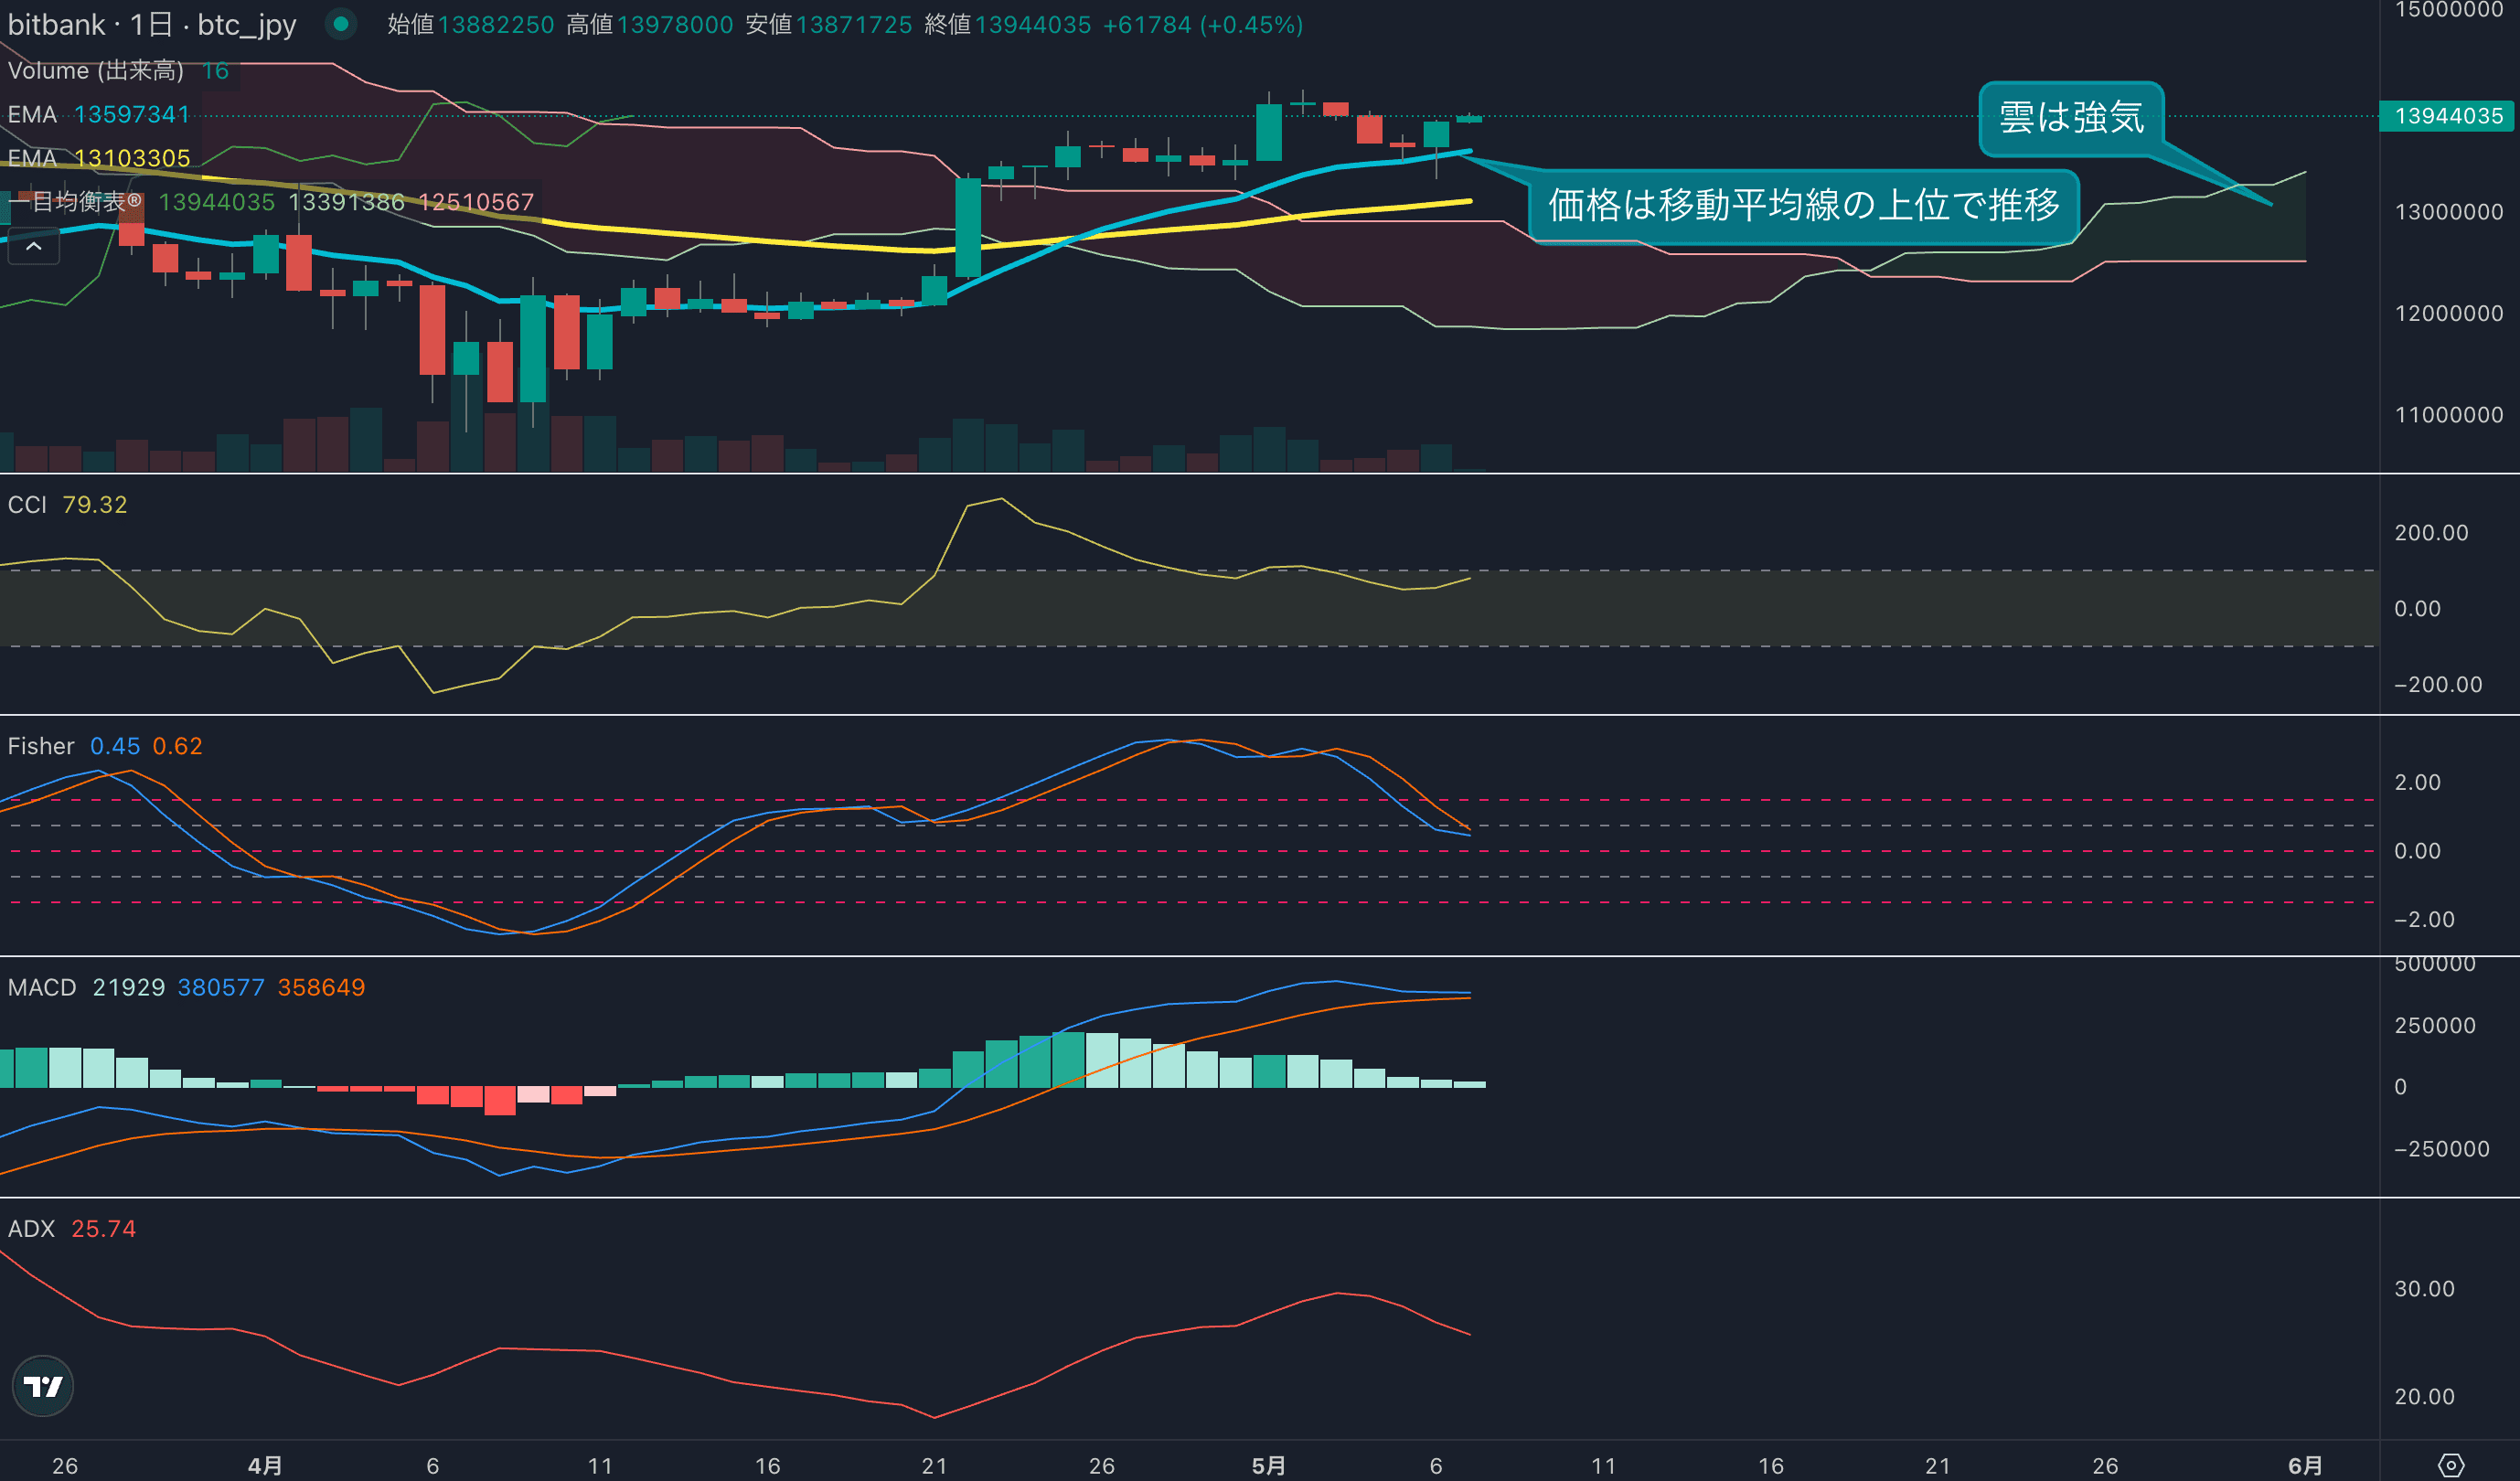The height and width of the screenshot is (1481, 2520).
Task: Click the bitbank btc_jpy symbol title
Action: tap(152, 24)
